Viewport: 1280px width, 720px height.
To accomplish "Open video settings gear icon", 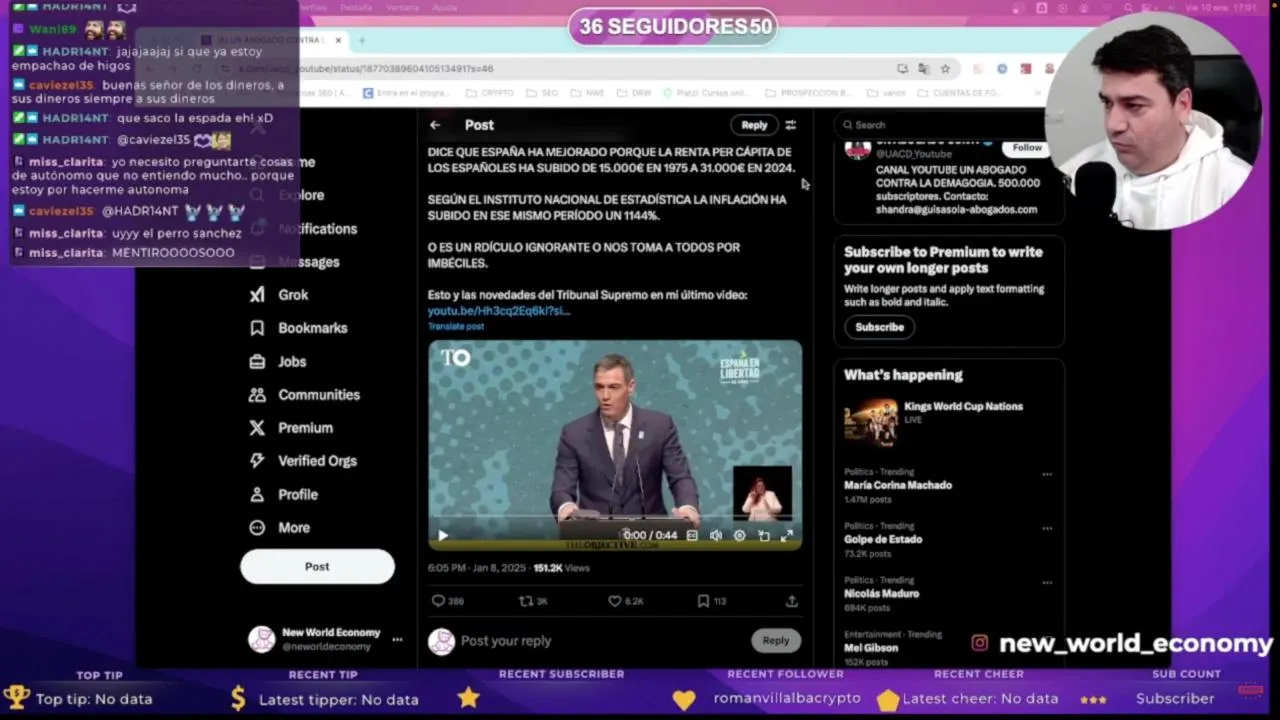I will 740,536.
